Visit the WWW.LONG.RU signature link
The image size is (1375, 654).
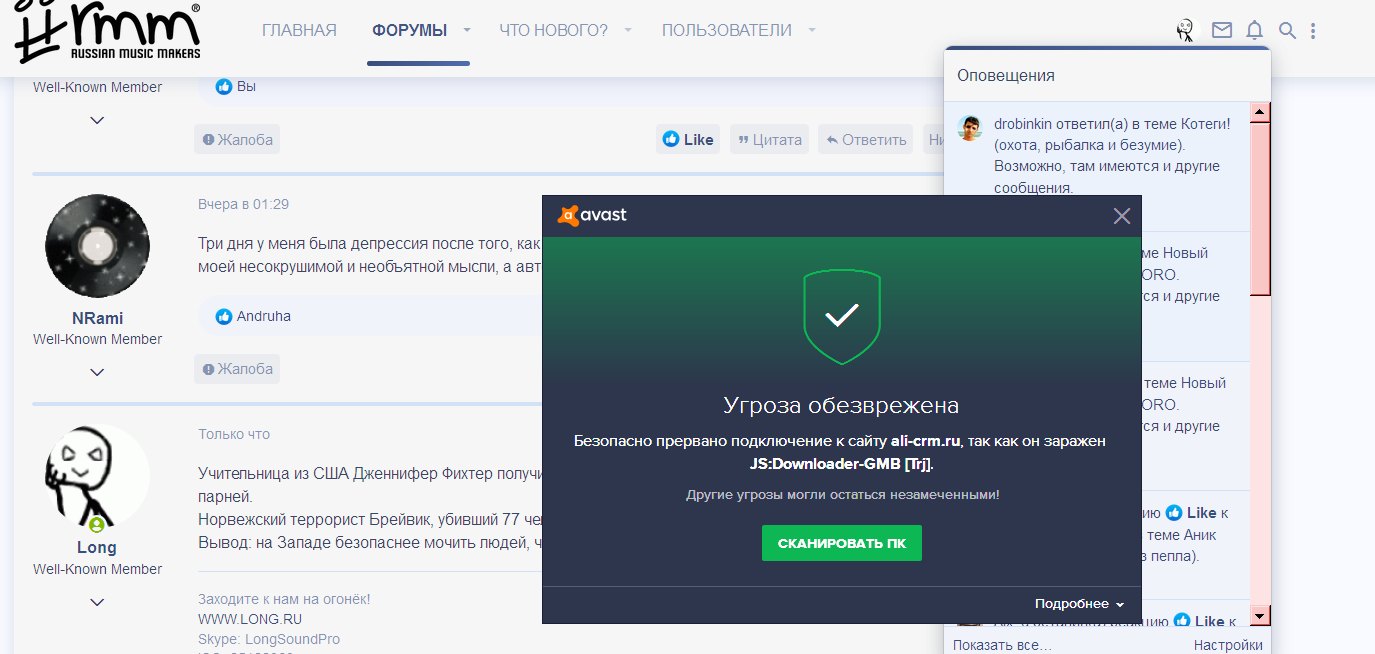click(x=250, y=619)
